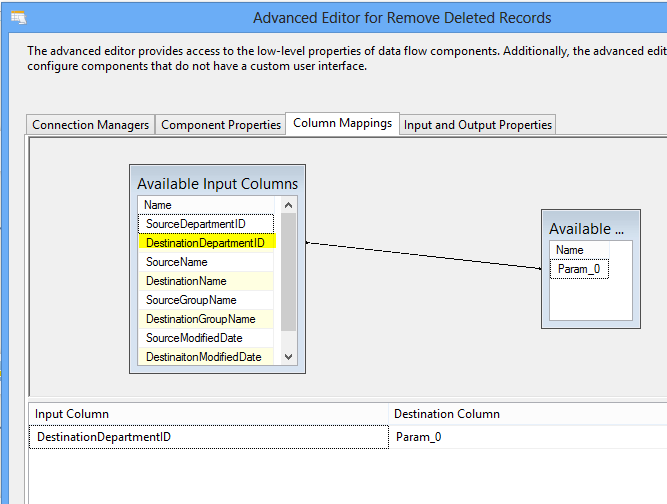Open the Component Properties tab
The image size is (667, 504).
pos(221,125)
